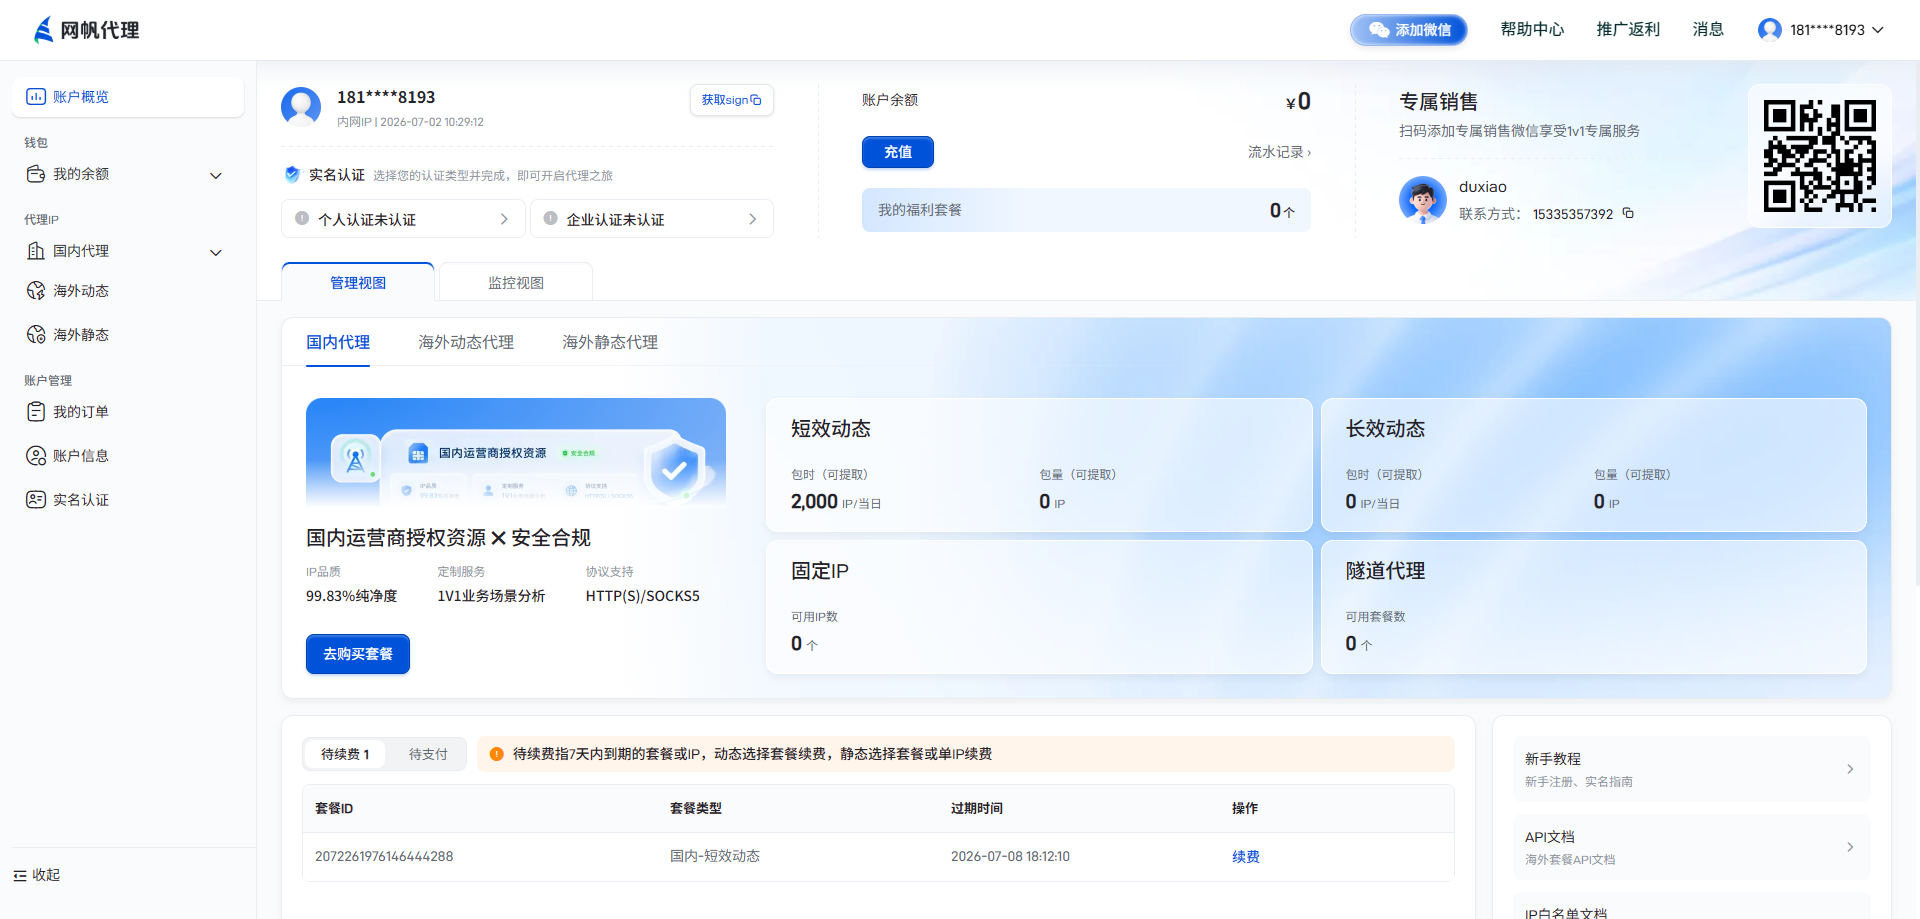Expand the API文档 right chevron
Image resolution: width=1920 pixels, height=919 pixels.
(x=1850, y=847)
